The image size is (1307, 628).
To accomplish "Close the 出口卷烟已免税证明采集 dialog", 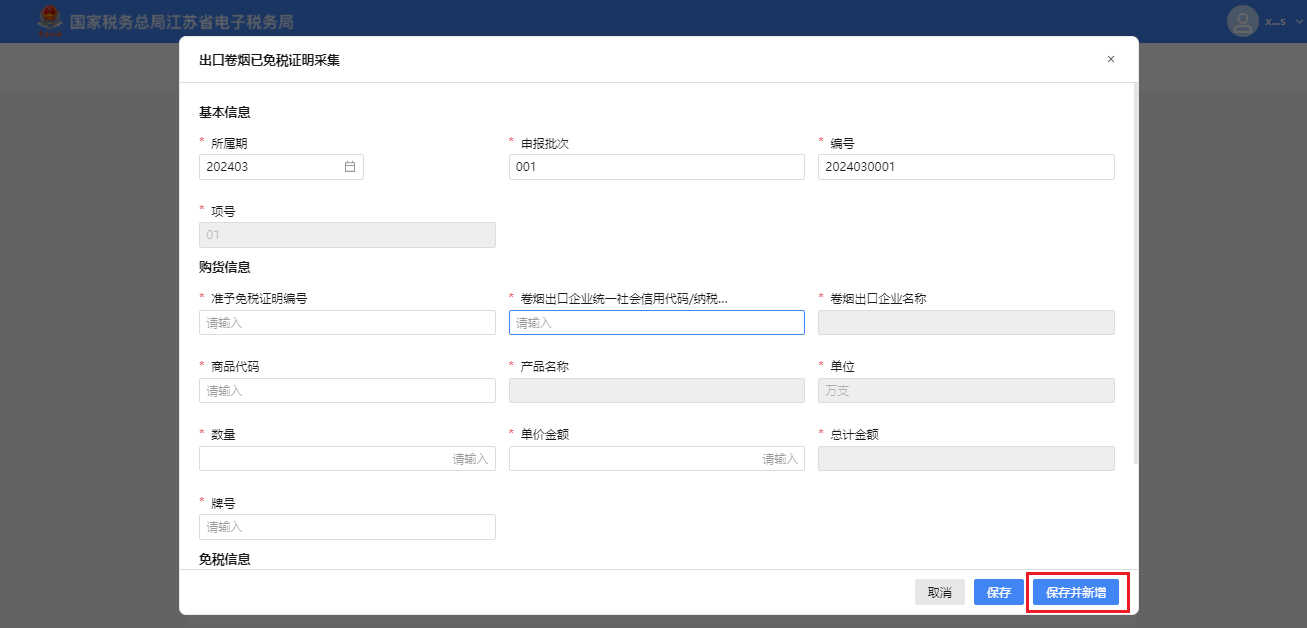I will point(1110,60).
